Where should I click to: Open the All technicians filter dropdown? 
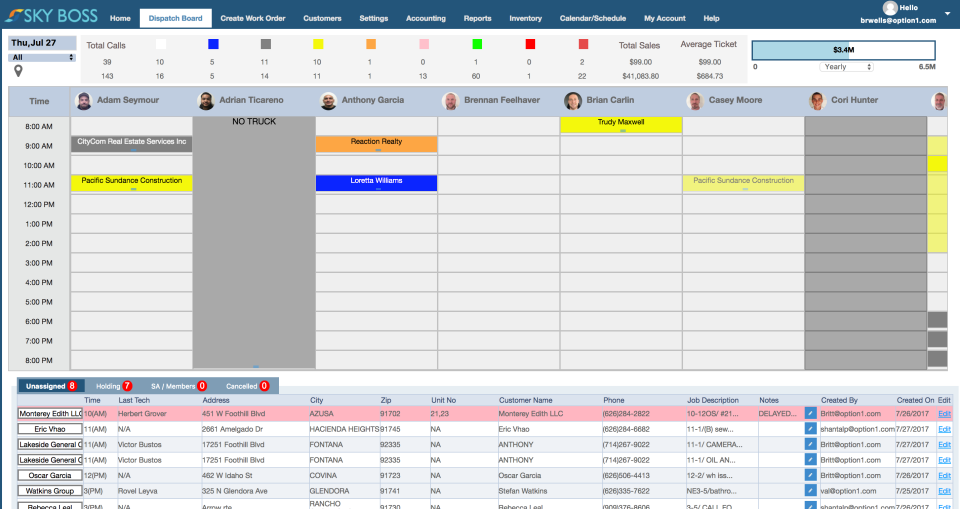click(x=42, y=58)
